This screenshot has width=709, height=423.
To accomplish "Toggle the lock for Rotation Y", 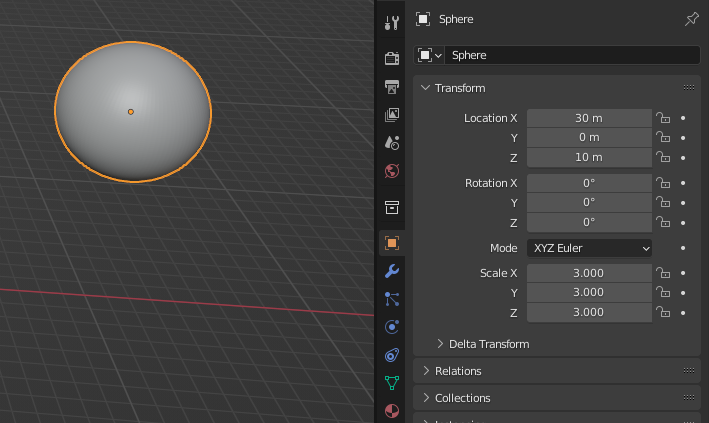I will pos(663,203).
